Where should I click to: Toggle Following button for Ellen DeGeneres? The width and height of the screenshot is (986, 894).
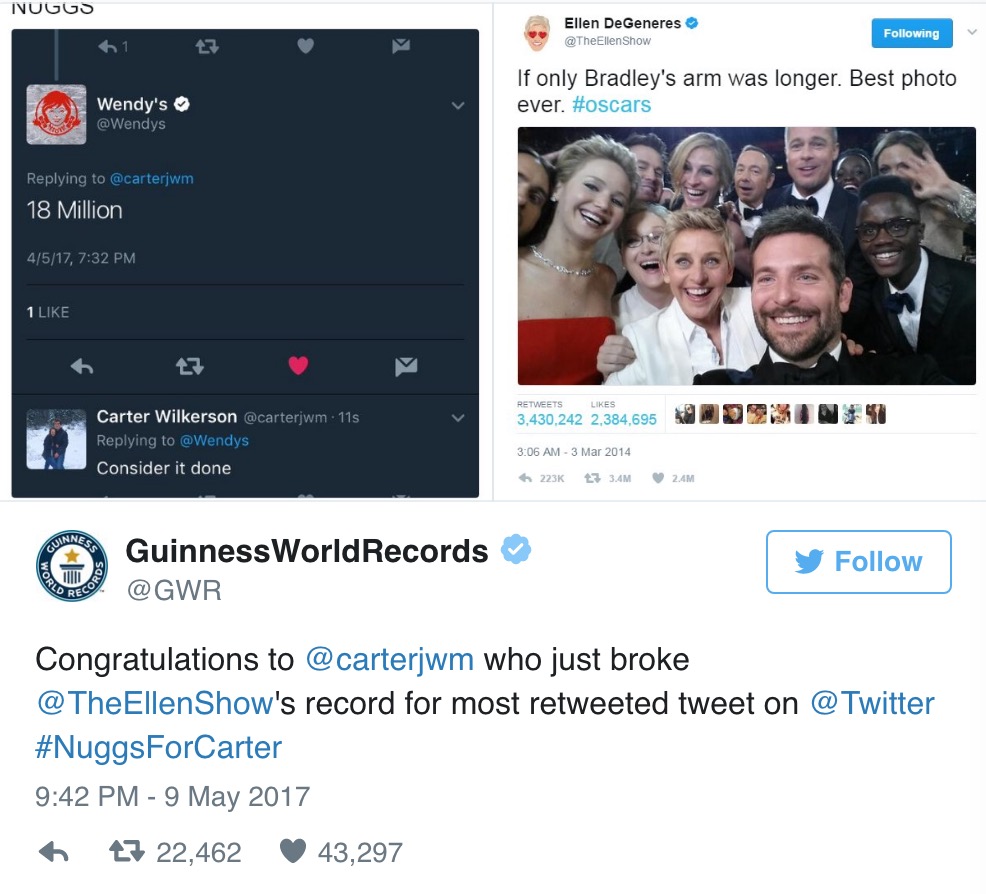coord(911,33)
